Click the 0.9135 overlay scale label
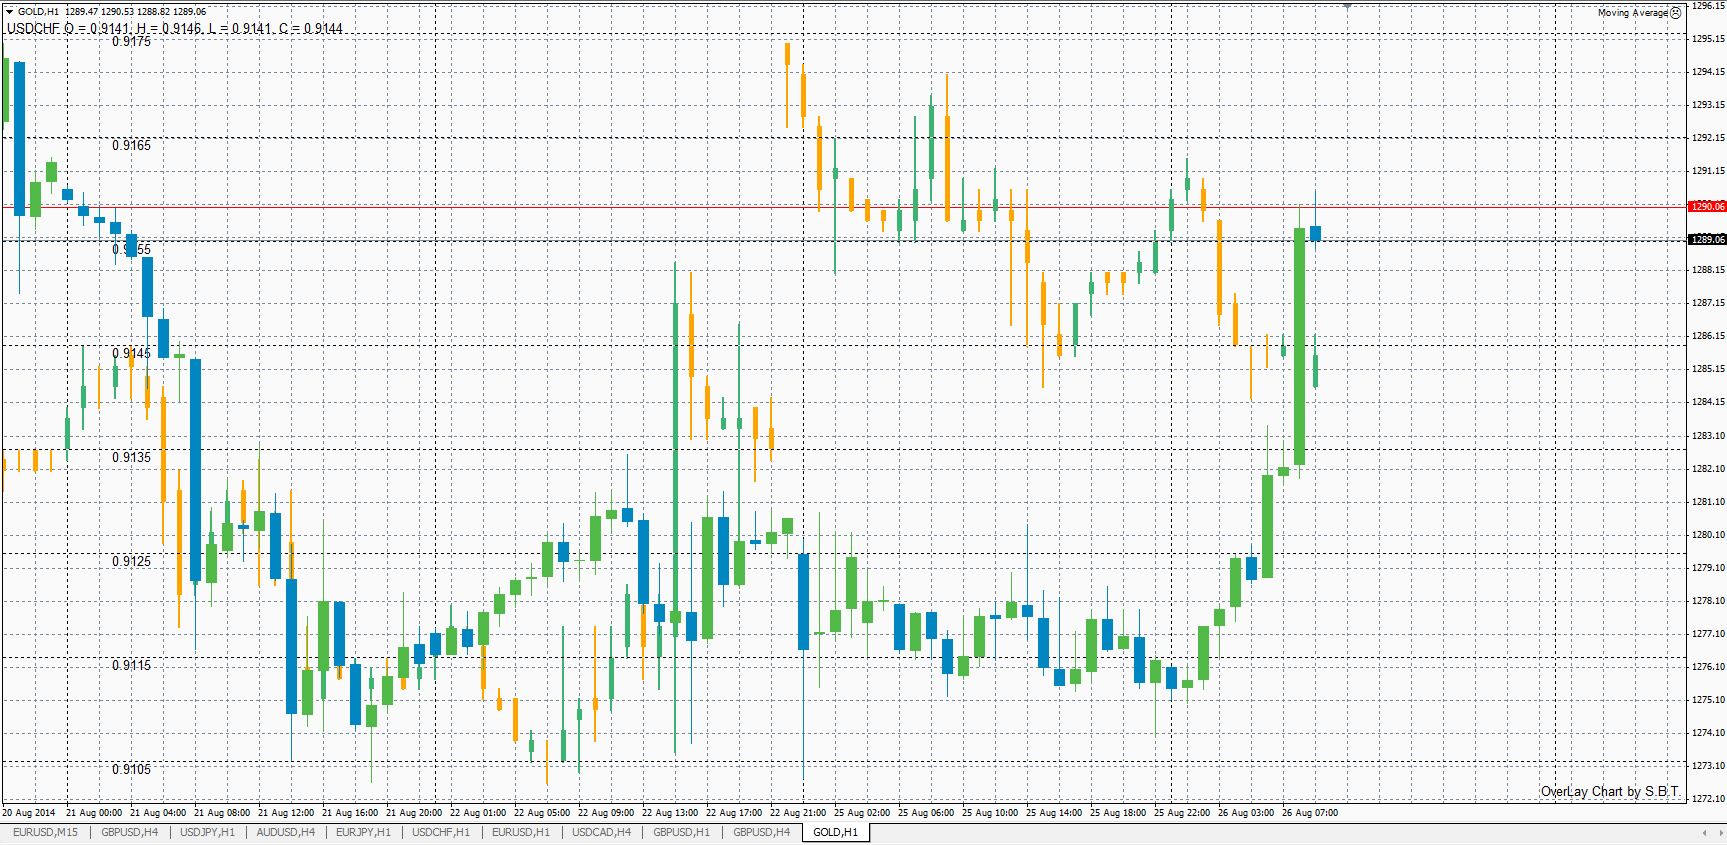 [132, 457]
